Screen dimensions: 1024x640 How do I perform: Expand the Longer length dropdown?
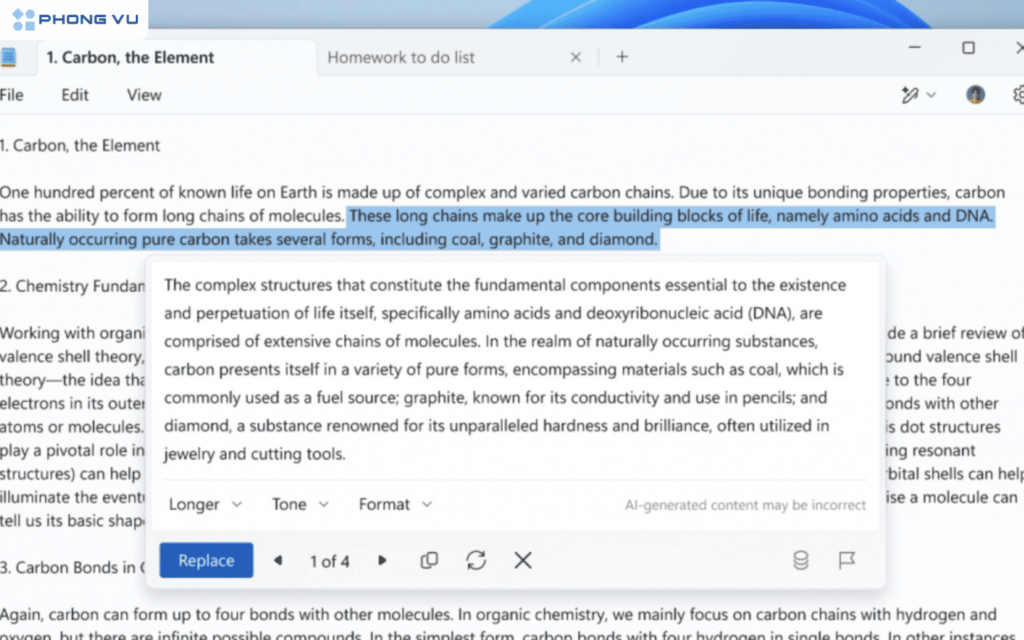pos(205,504)
